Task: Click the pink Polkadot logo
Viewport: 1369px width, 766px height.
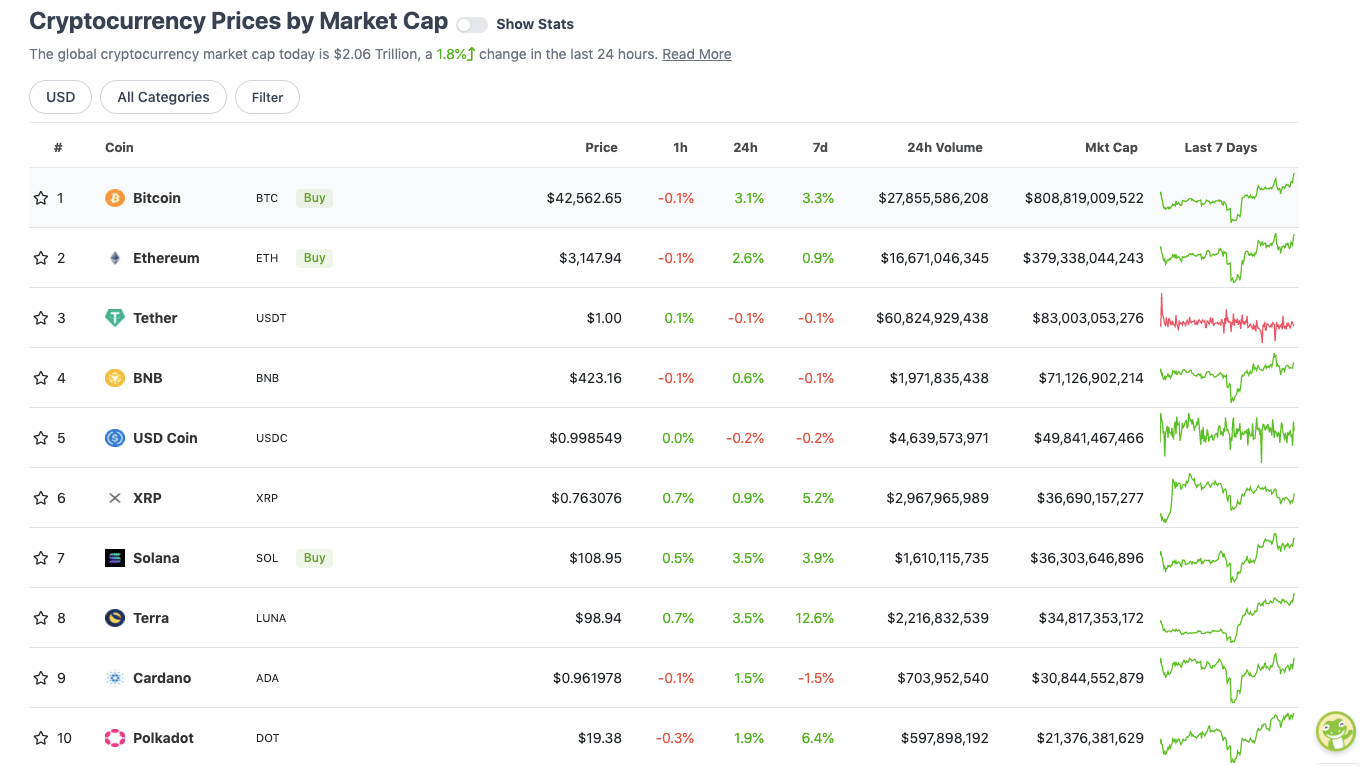Action: (115, 738)
